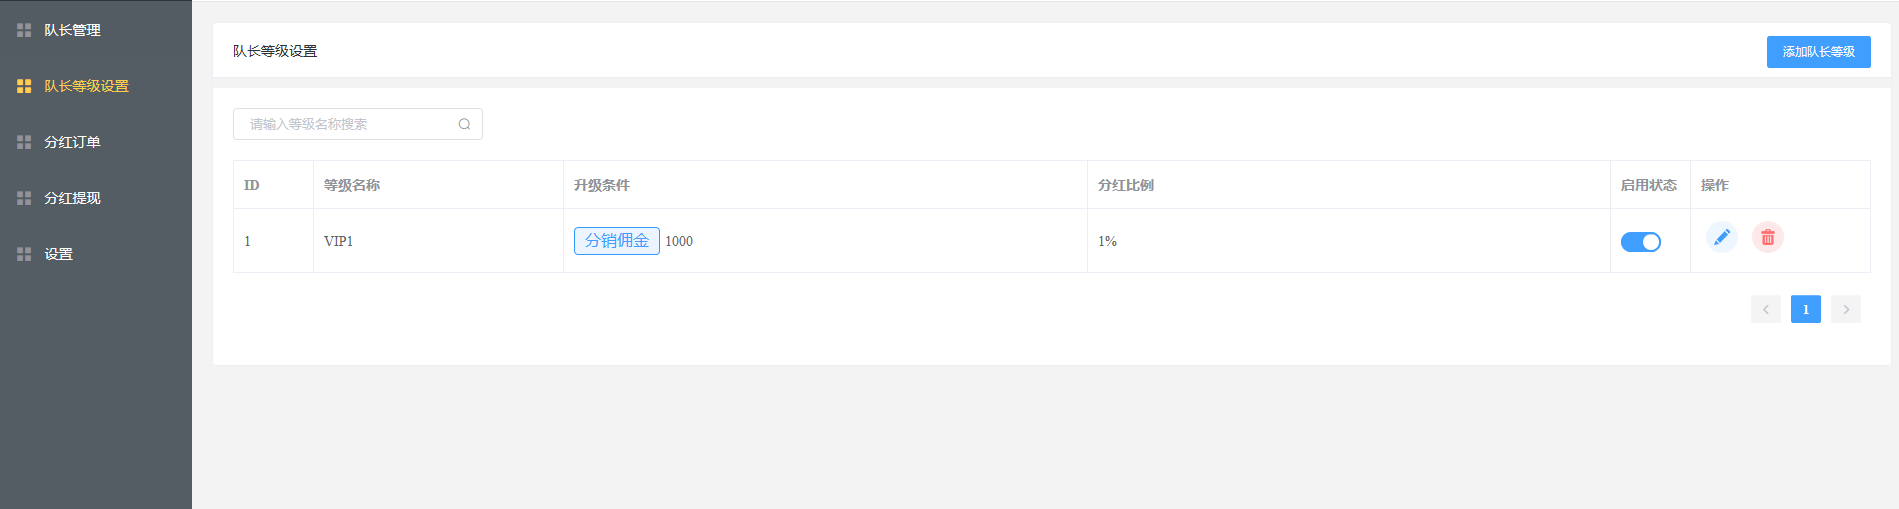Image resolution: width=1899 pixels, height=509 pixels.
Task: Open the 分红订单 menu item
Action: pos(72,143)
